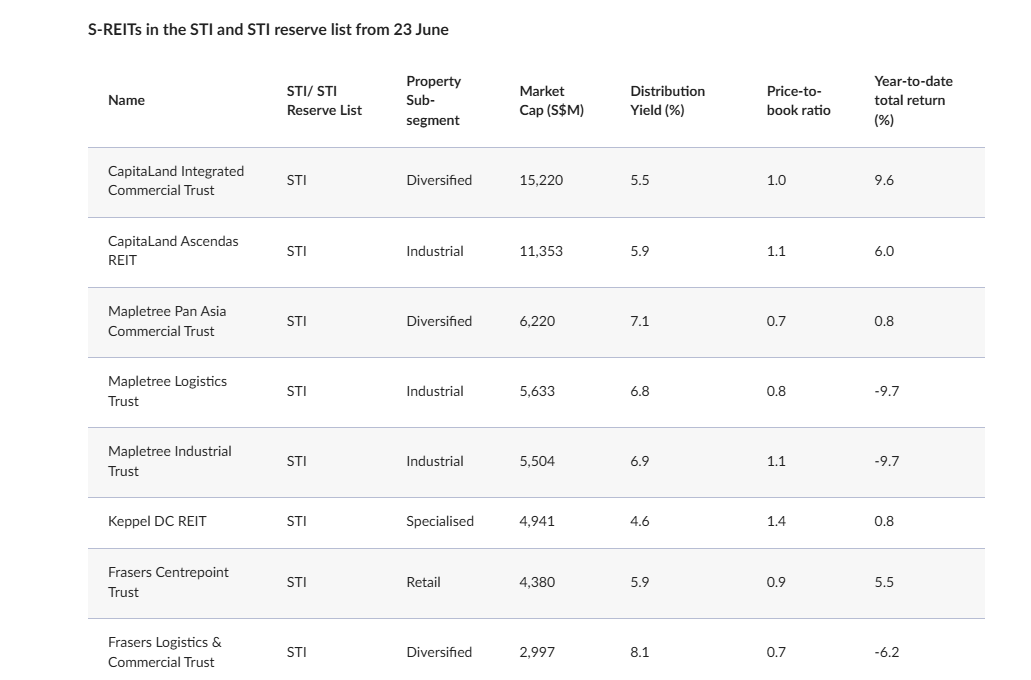The image size is (1031, 680).
Task: Click the 'Property Sub-segment' column header
Action: [433, 100]
